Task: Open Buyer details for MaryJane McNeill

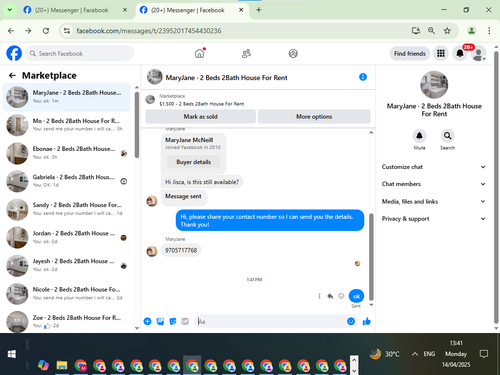Action: coord(194,162)
